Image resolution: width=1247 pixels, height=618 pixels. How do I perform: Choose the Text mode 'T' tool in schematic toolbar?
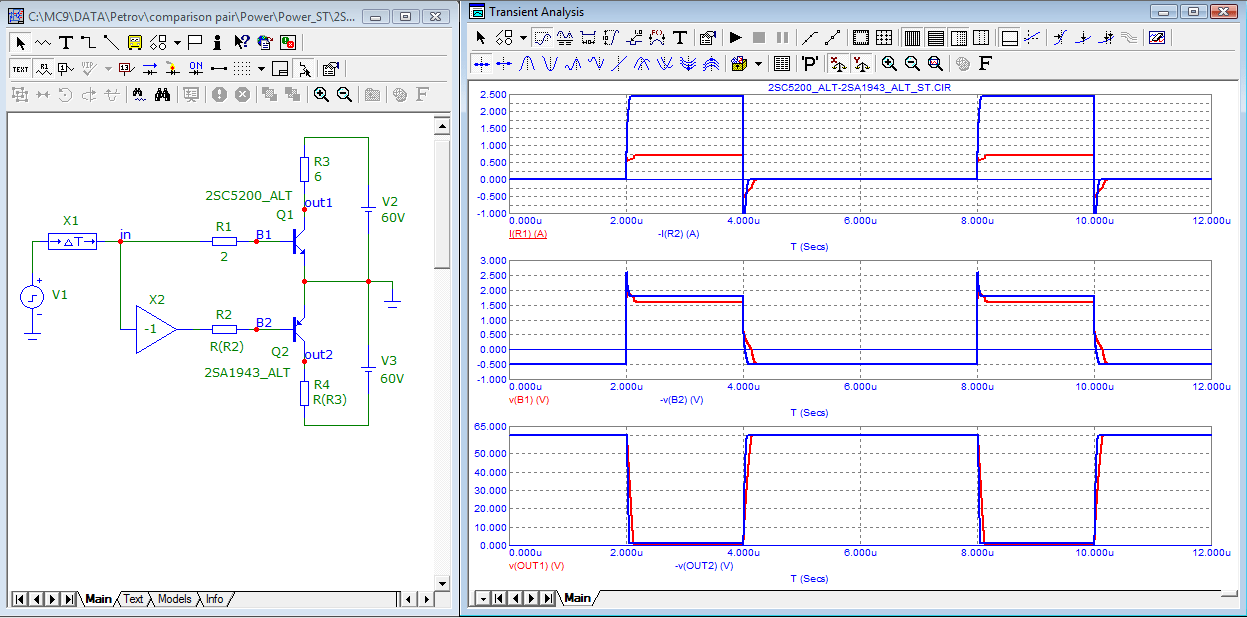pyautogui.click(x=66, y=43)
